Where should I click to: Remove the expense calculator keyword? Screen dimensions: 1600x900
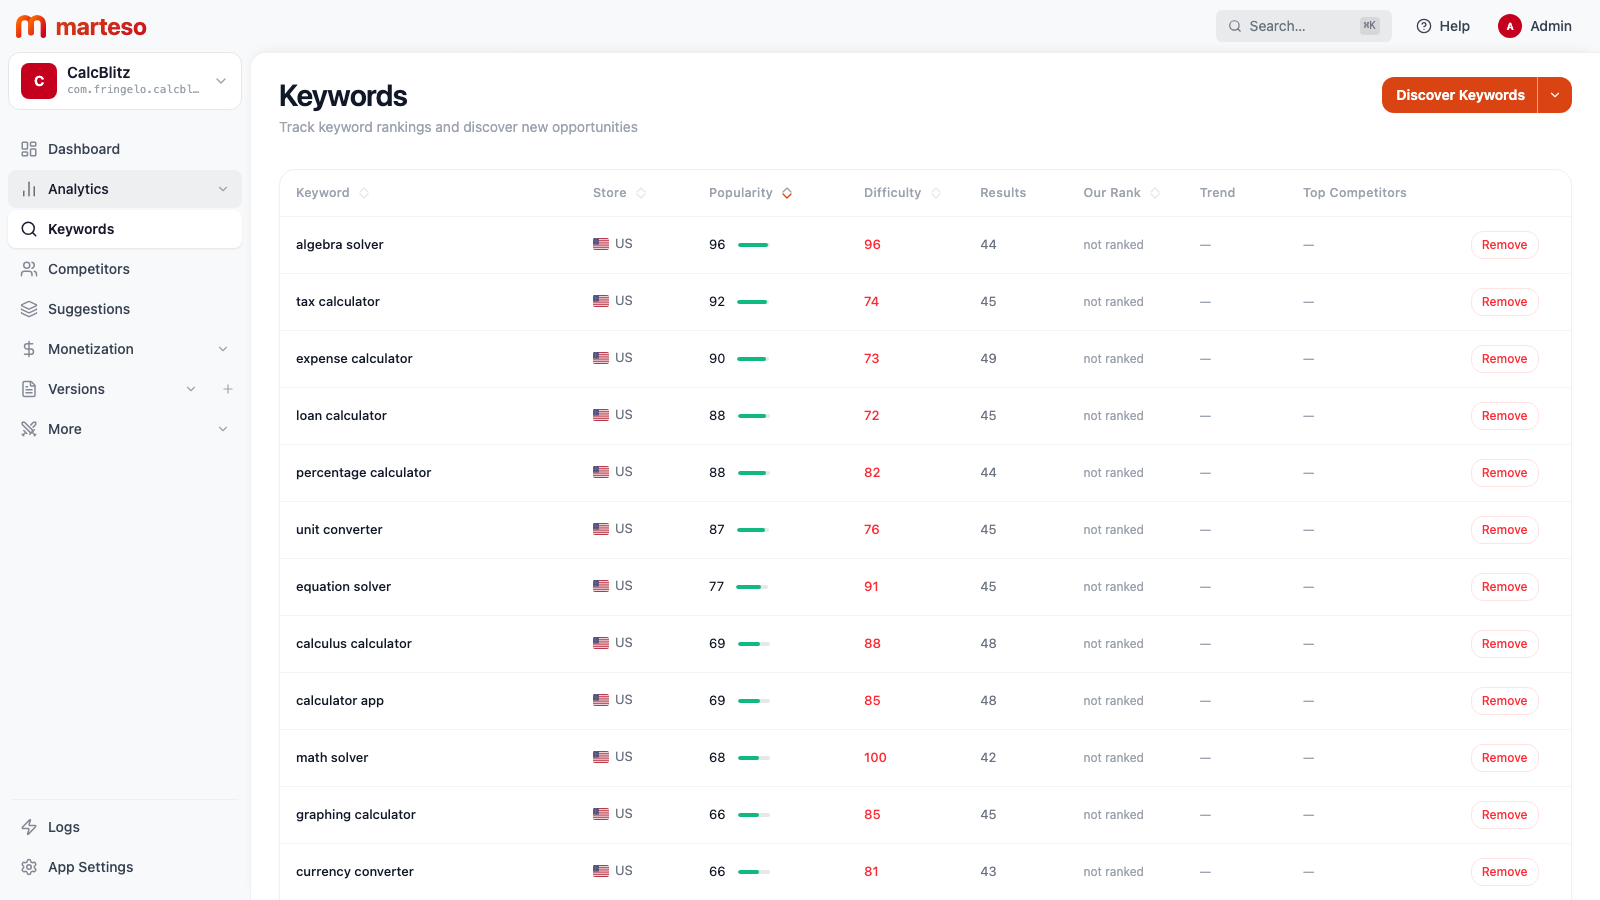(1504, 359)
